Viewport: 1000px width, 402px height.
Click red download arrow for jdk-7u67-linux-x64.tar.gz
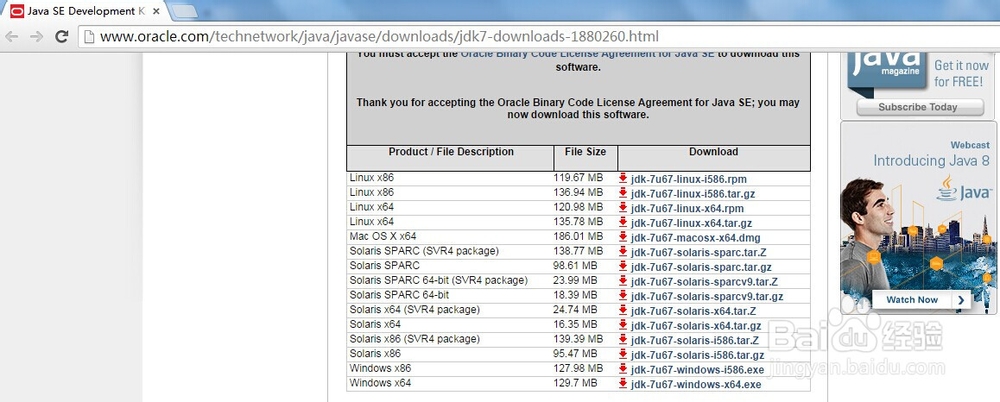coord(623,222)
